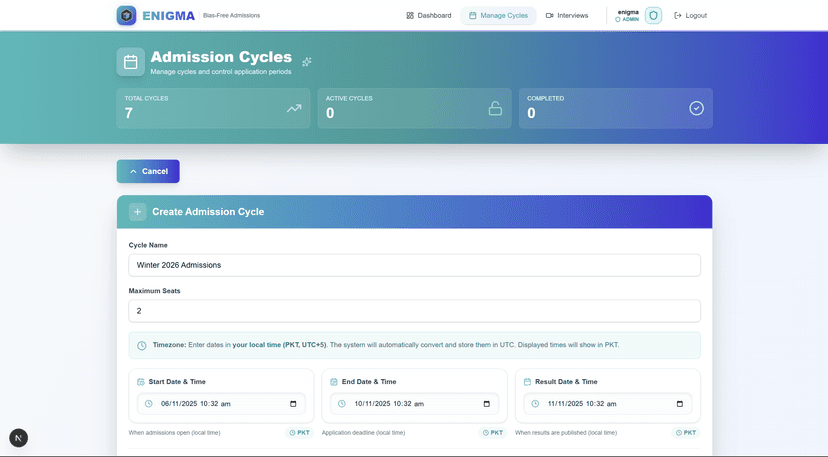Log out using the Logout link
The width and height of the screenshot is (828, 457).
click(690, 15)
